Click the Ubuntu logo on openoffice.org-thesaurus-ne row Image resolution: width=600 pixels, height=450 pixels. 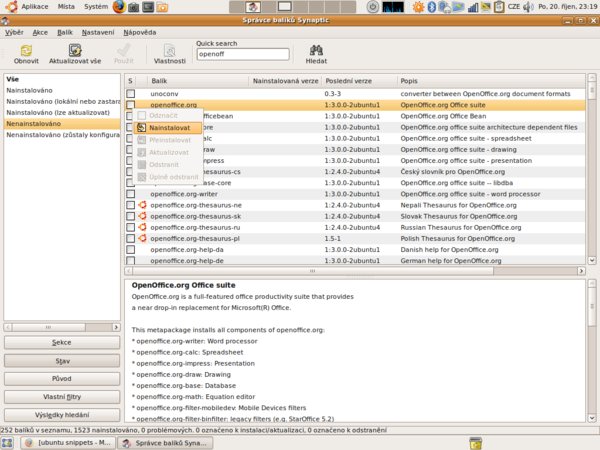click(x=142, y=205)
